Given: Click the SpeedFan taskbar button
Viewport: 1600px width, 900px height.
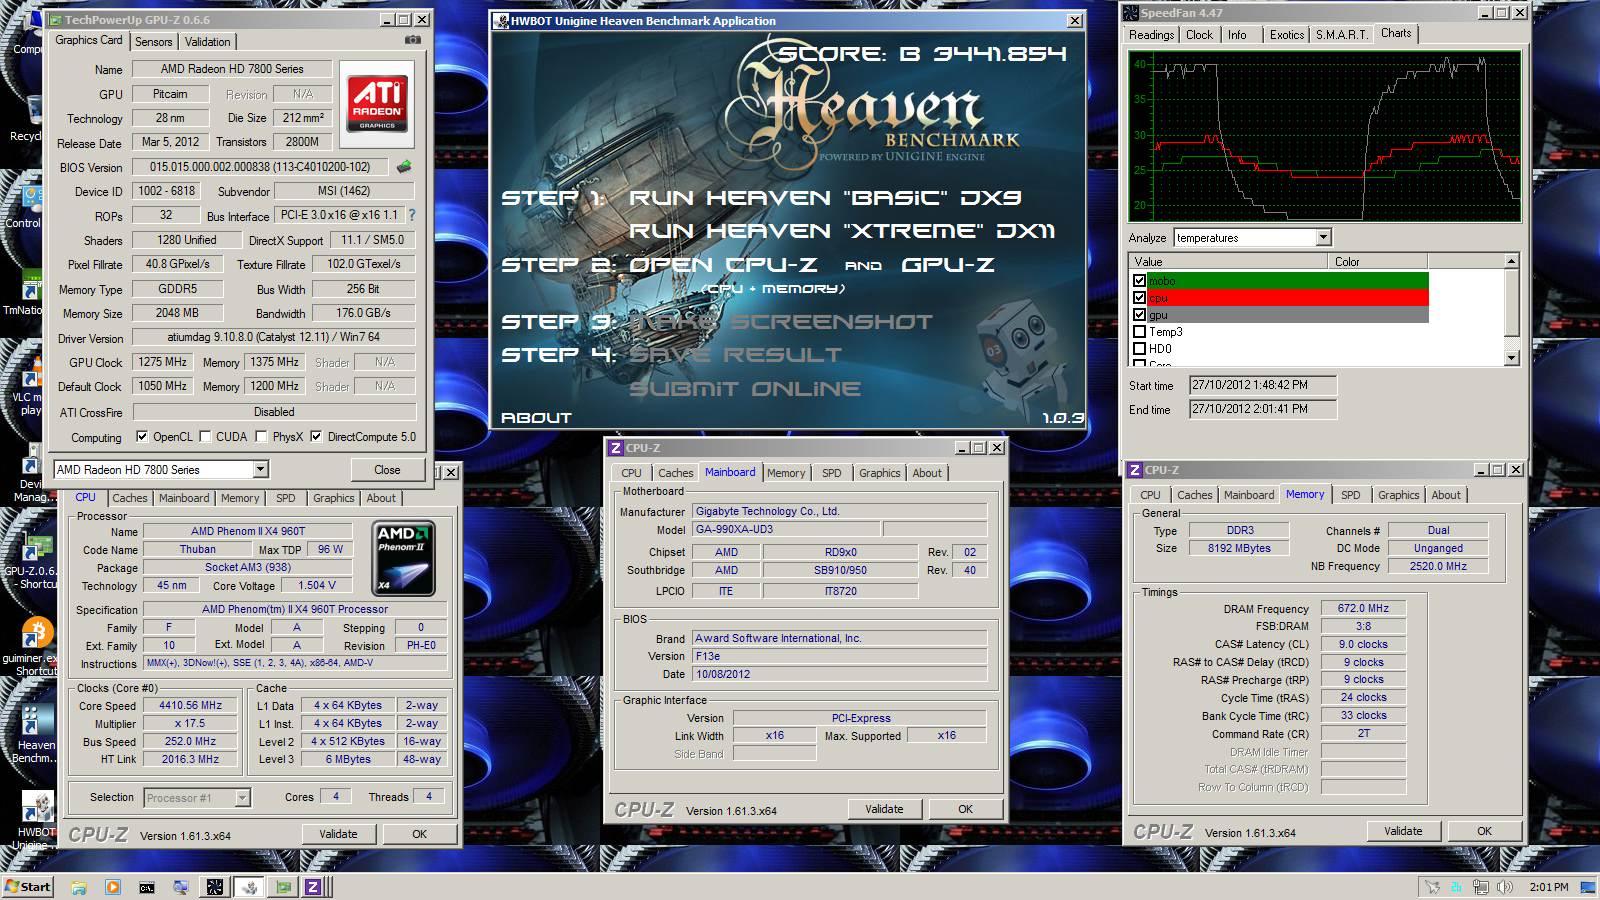Looking at the screenshot, I should tap(215, 887).
